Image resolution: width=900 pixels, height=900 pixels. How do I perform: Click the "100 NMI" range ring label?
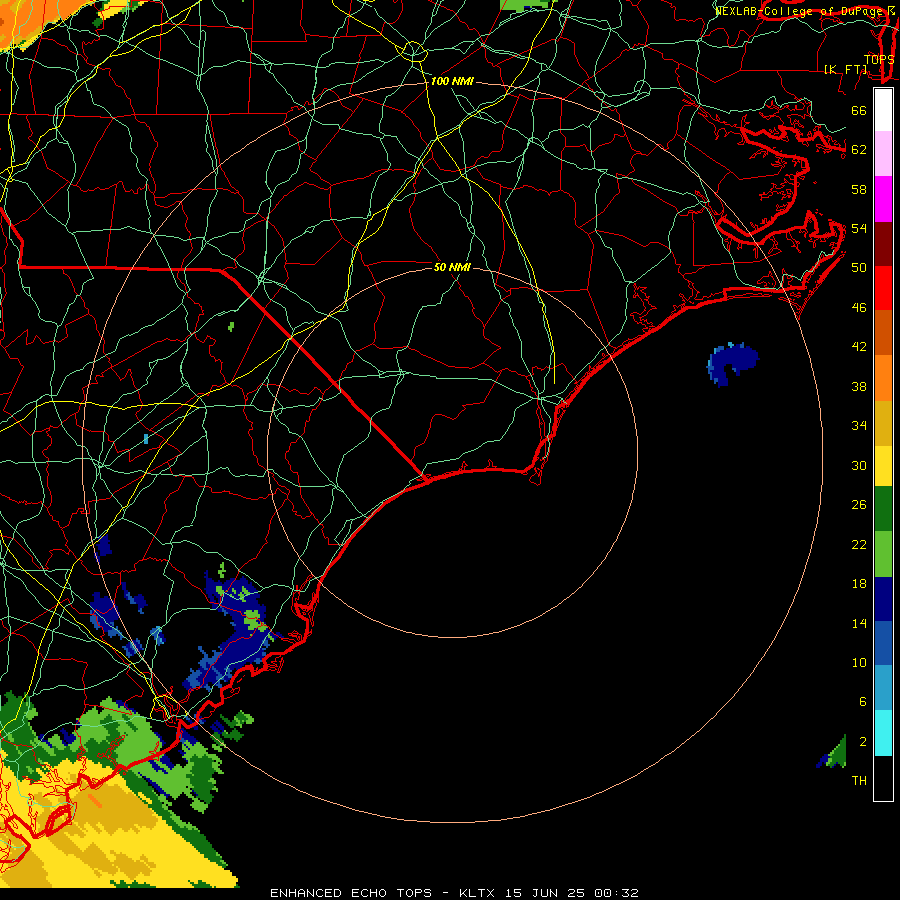click(x=452, y=82)
